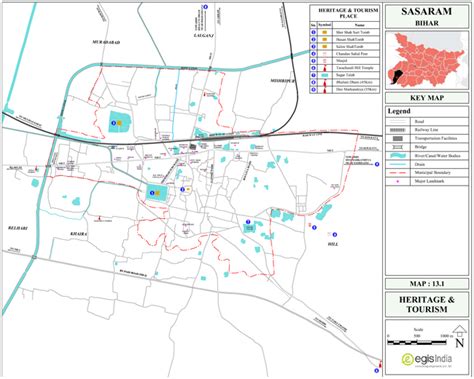Click the Railway Line text in Legend

(x=426, y=130)
